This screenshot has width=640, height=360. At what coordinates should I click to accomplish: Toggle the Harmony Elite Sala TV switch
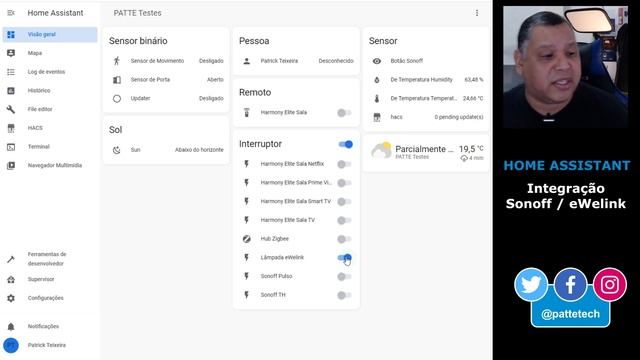point(344,220)
